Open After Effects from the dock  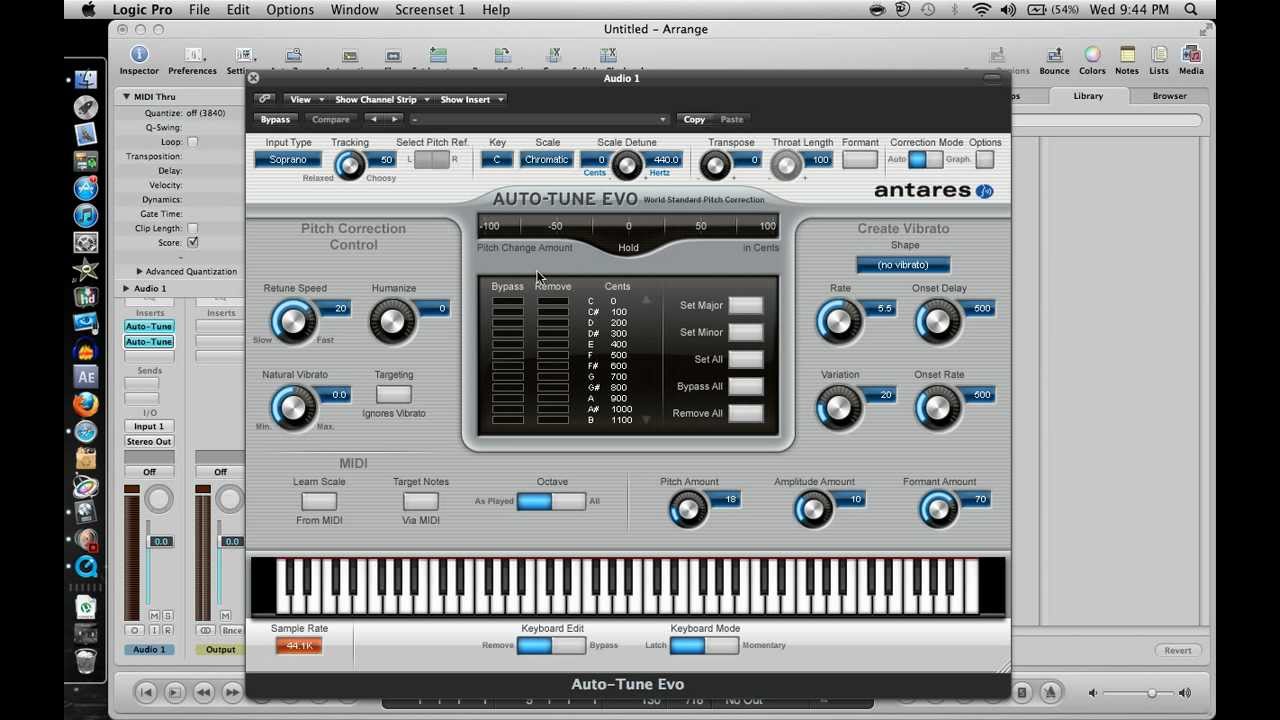(x=86, y=377)
